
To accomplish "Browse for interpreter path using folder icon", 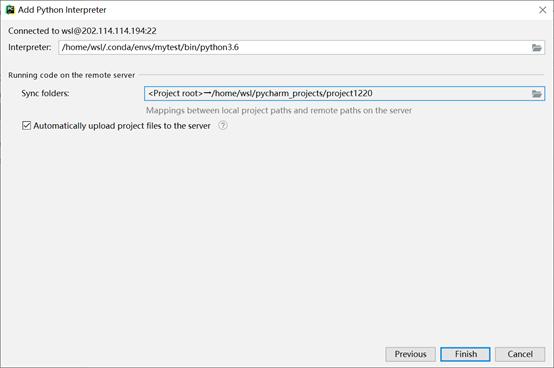I will (536, 48).
